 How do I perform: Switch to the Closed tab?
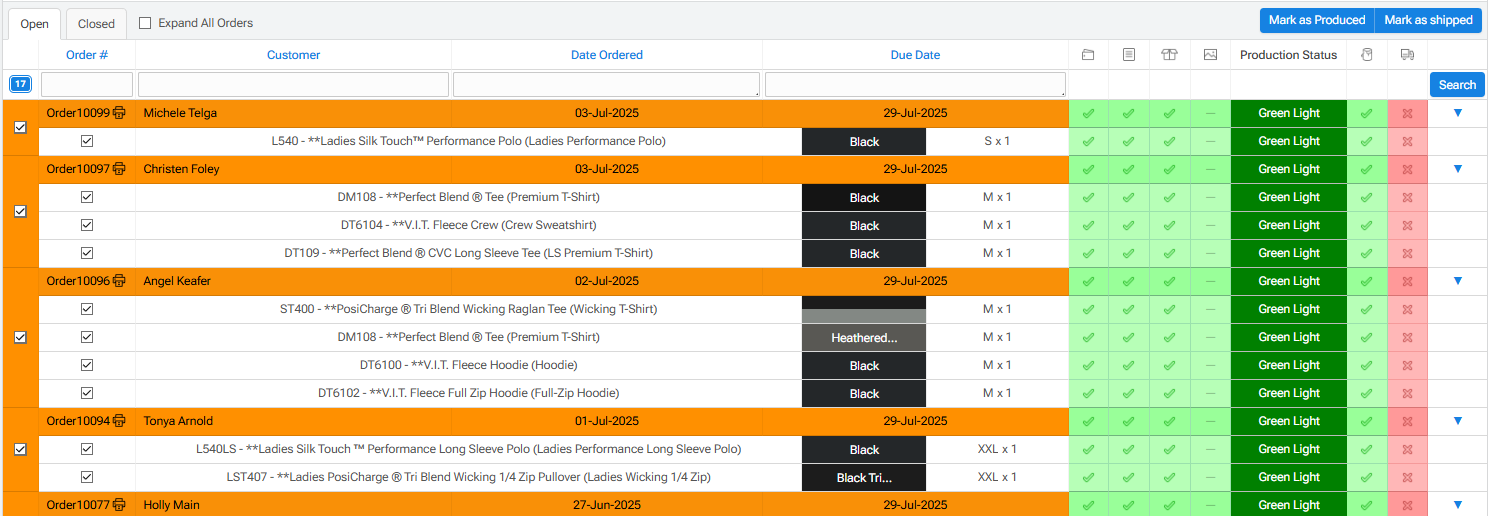pos(96,24)
